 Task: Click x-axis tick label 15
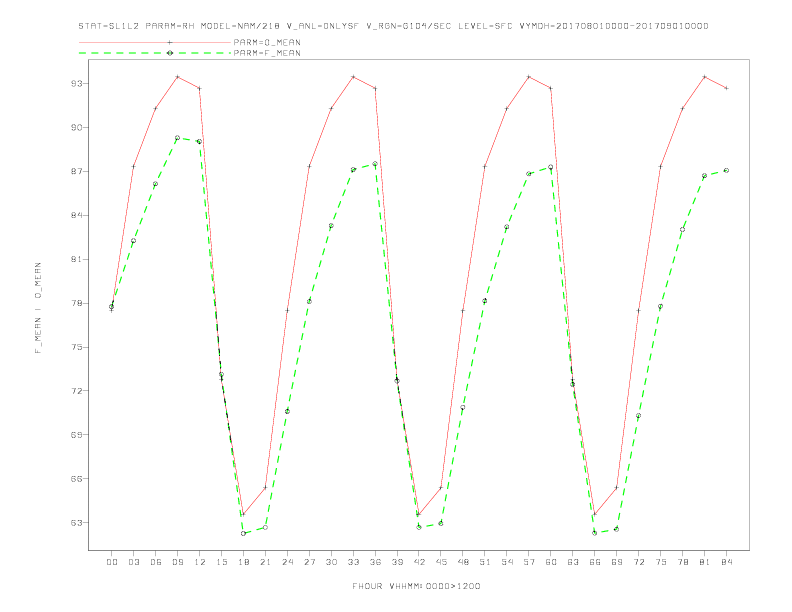pyautogui.click(x=222, y=562)
